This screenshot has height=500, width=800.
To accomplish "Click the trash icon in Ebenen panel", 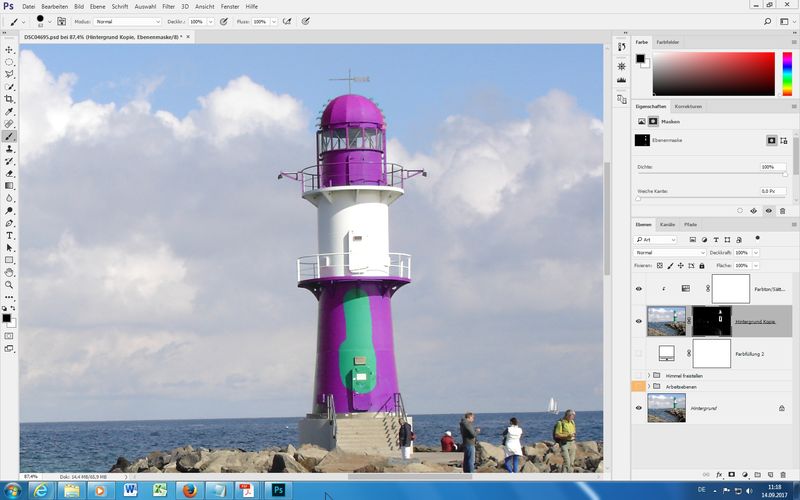I will 784,474.
